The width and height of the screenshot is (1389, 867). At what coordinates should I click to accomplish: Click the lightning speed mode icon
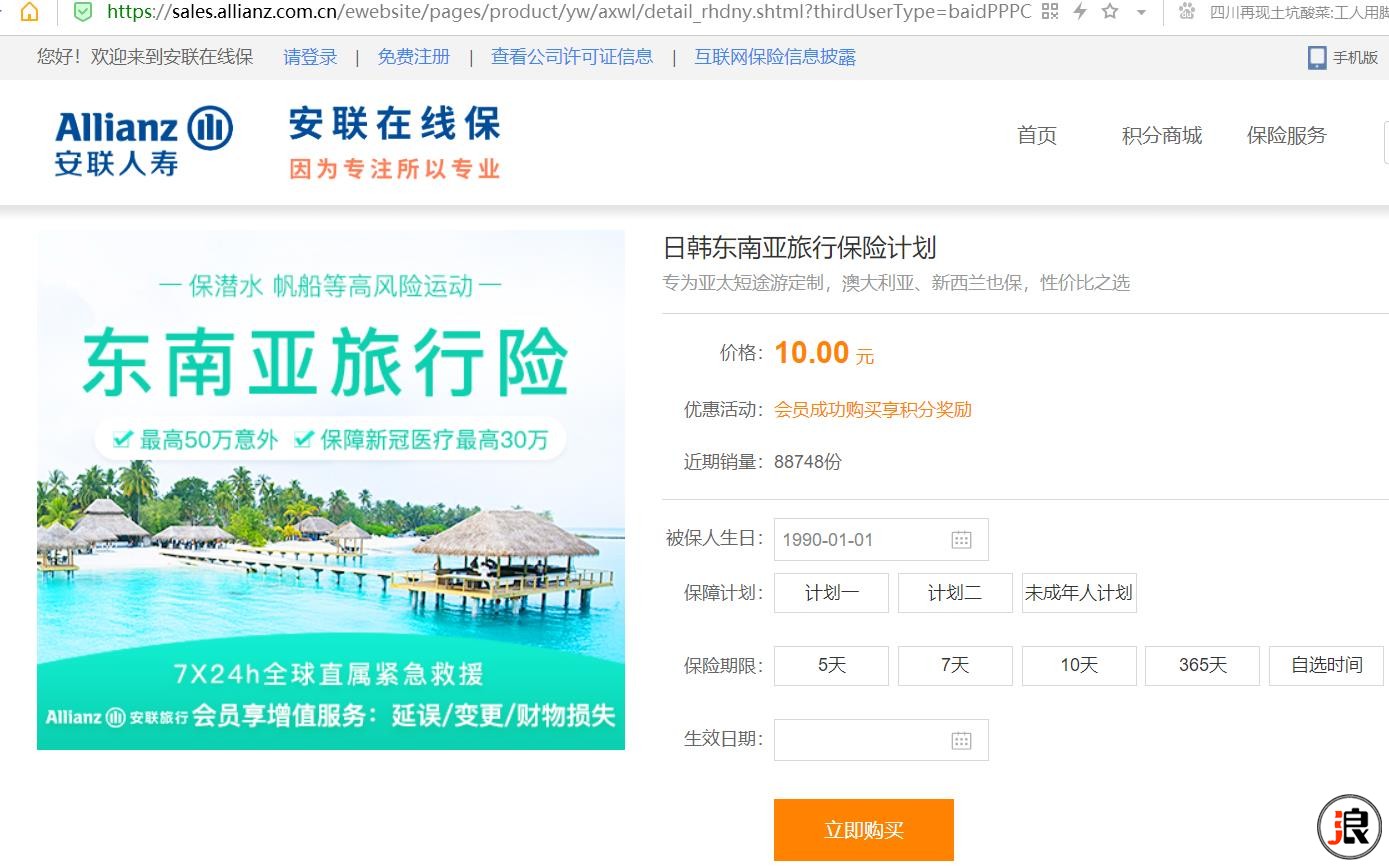coord(1080,12)
